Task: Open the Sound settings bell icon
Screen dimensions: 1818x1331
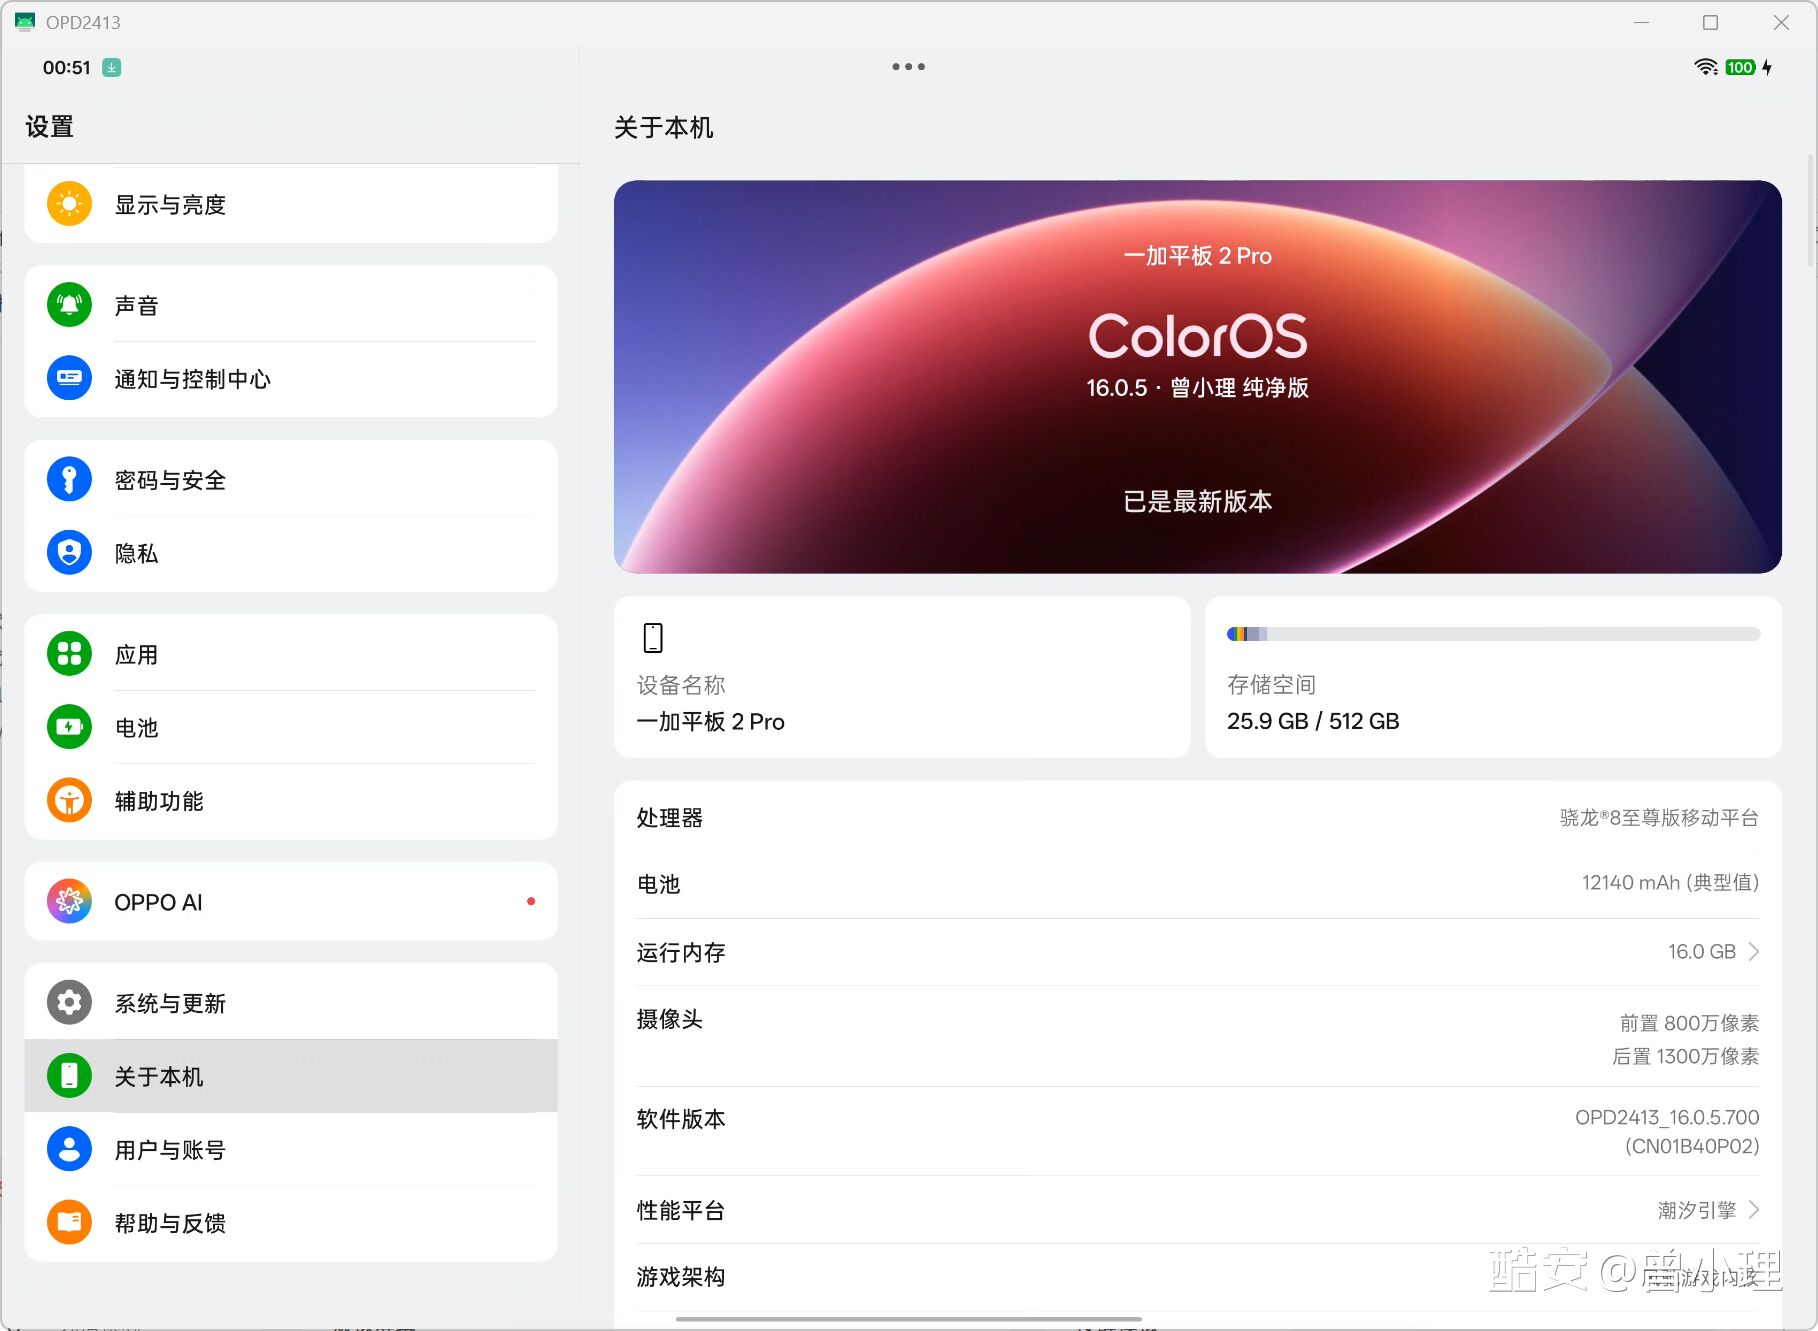Action: tap(69, 305)
